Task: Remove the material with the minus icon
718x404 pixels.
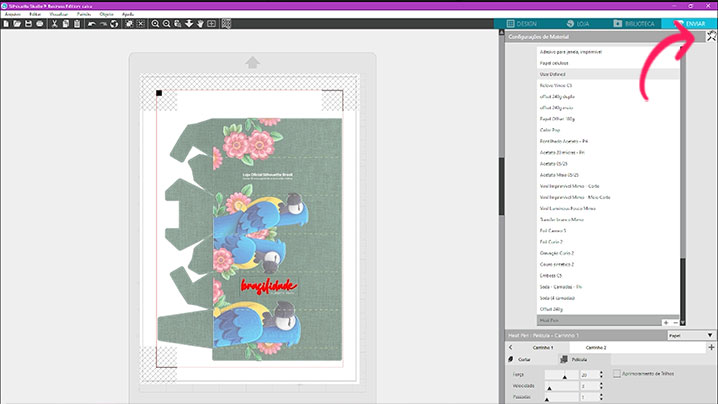Action: pyautogui.click(x=675, y=322)
